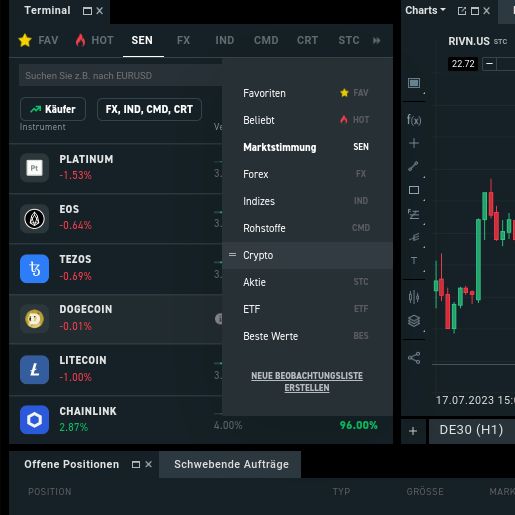Choose Marktstimmung menu entry
515x515 pixels.
coord(307,147)
